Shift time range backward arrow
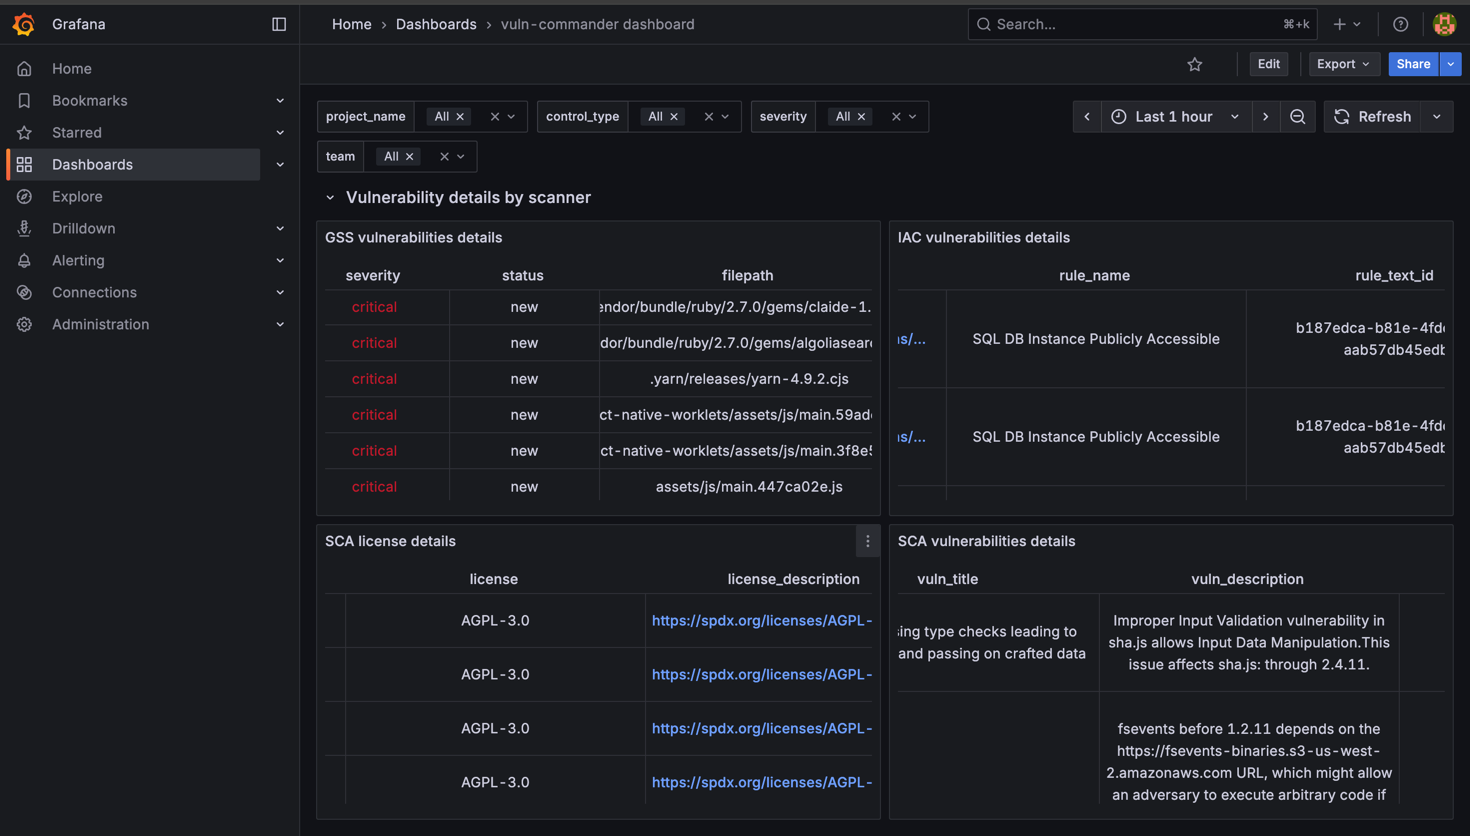1470x836 pixels. 1087,117
